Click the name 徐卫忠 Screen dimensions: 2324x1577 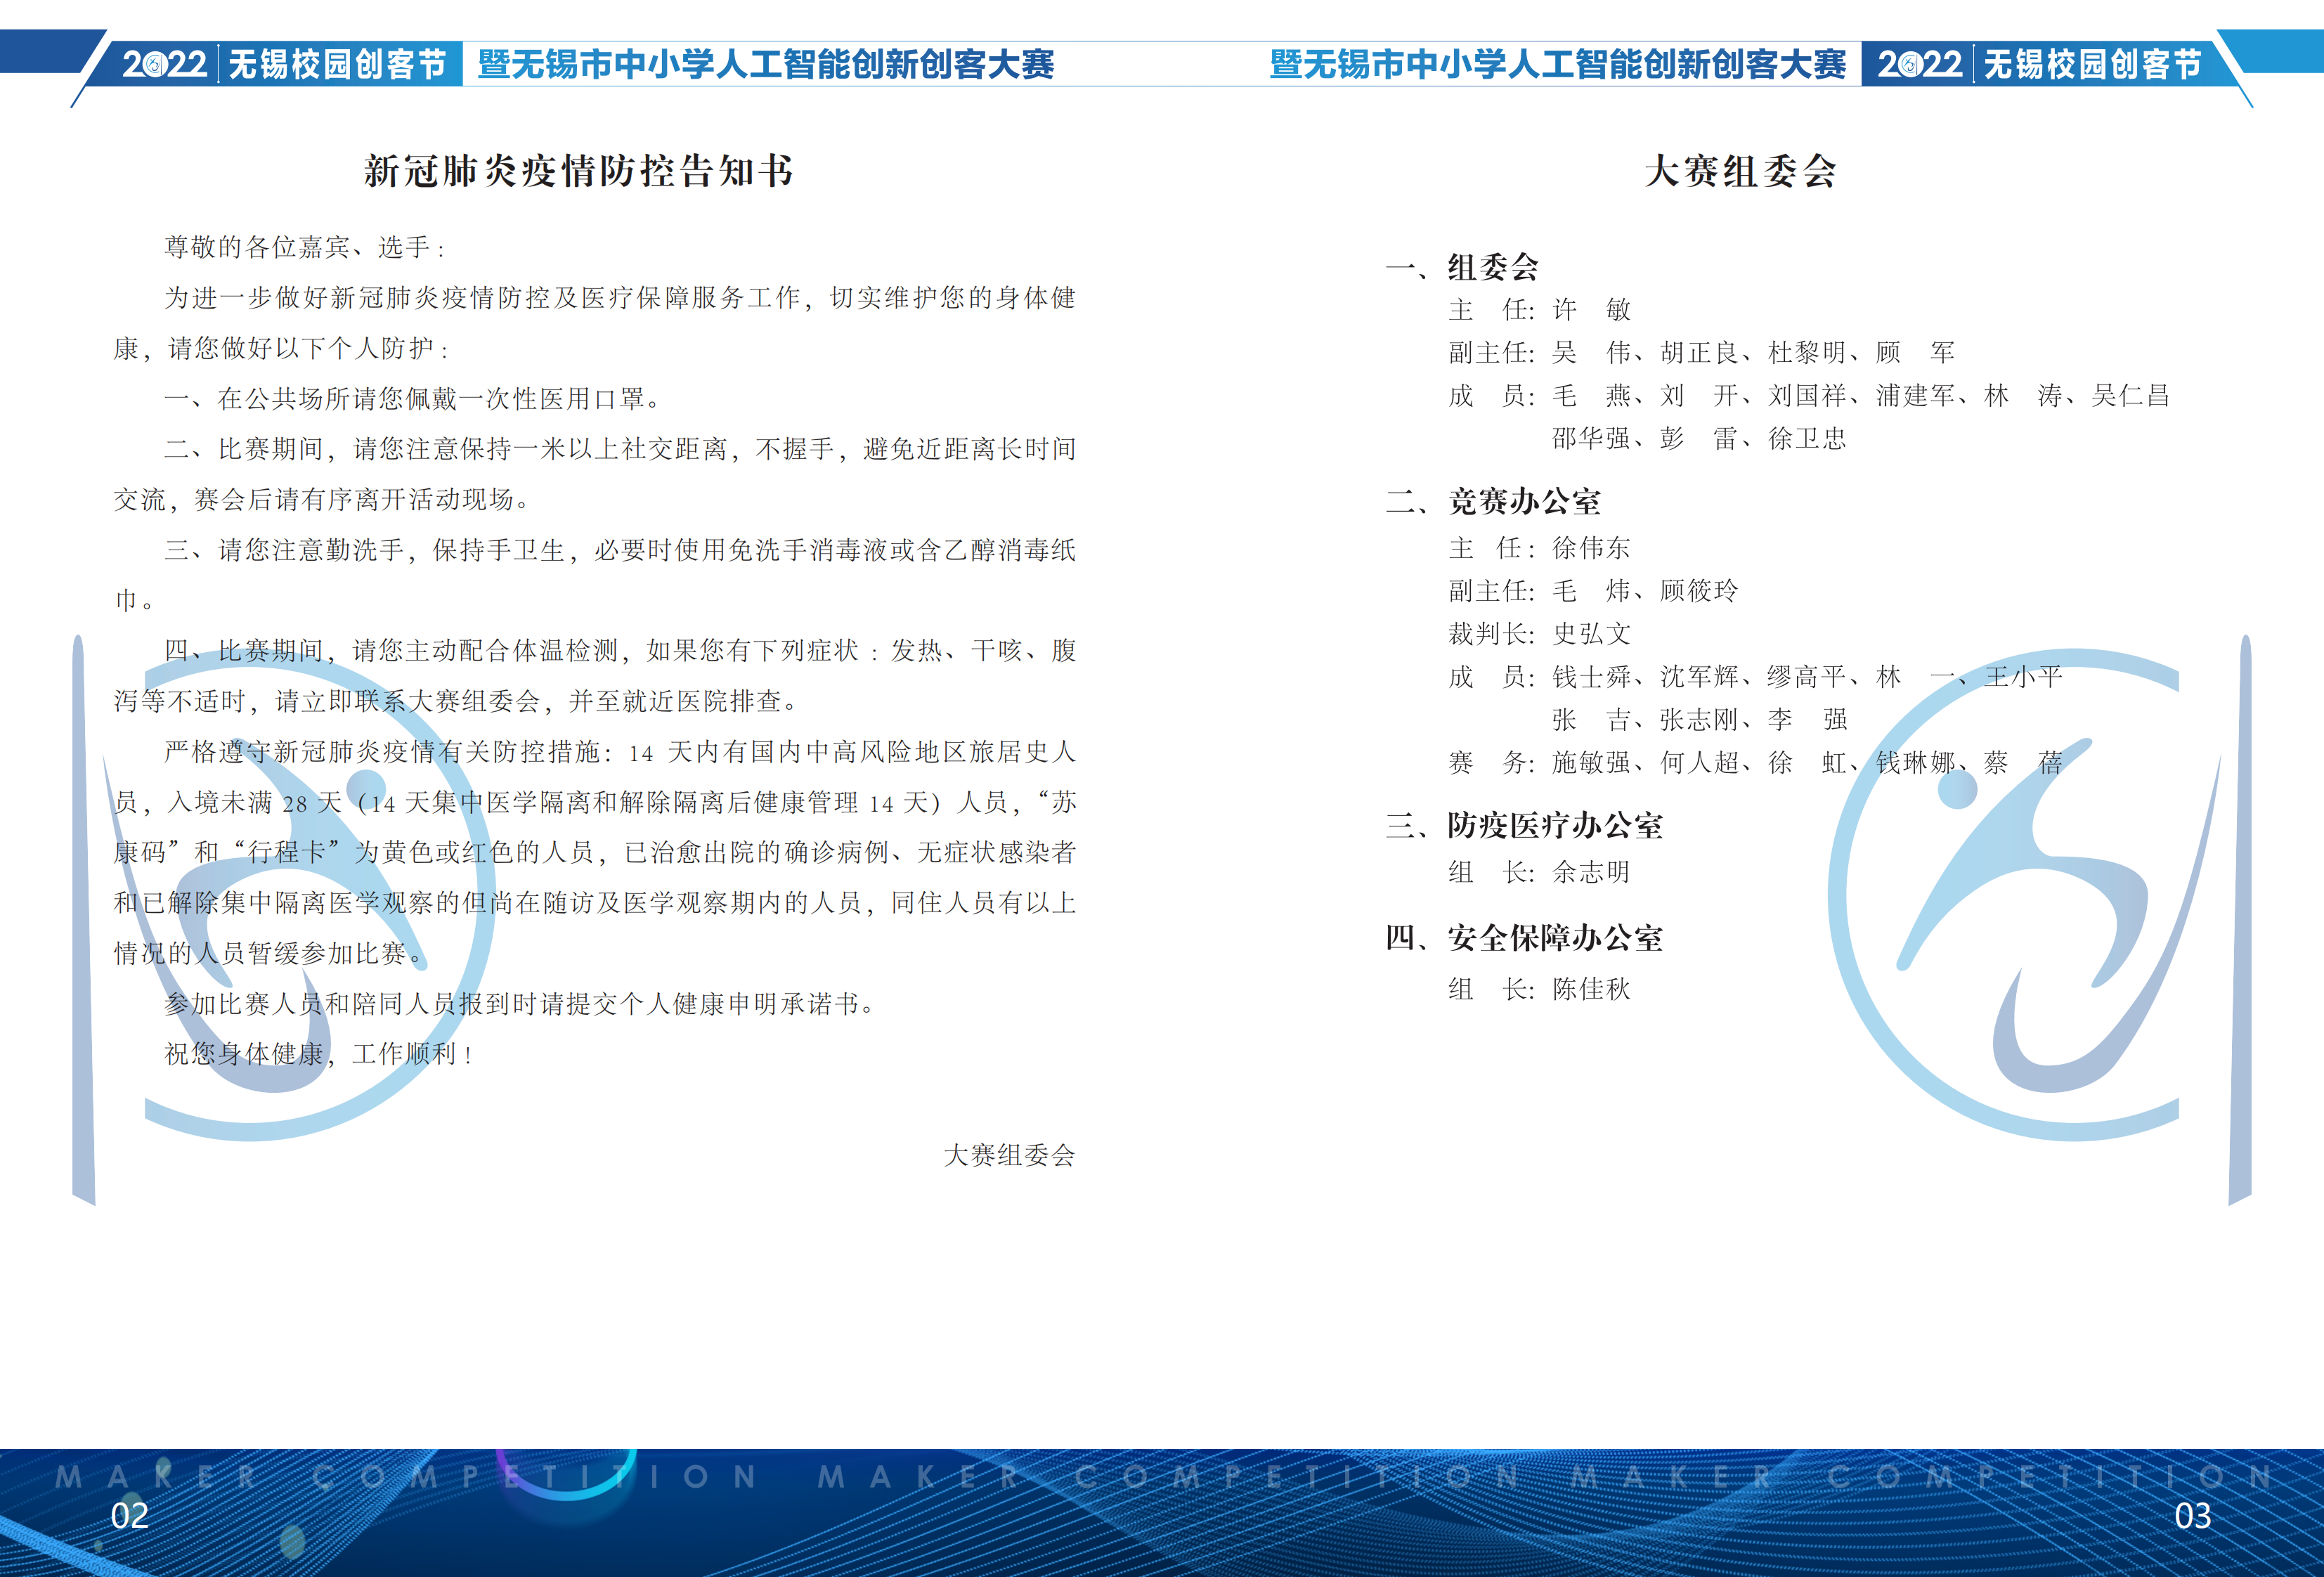pyautogui.click(x=1807, y=438)
